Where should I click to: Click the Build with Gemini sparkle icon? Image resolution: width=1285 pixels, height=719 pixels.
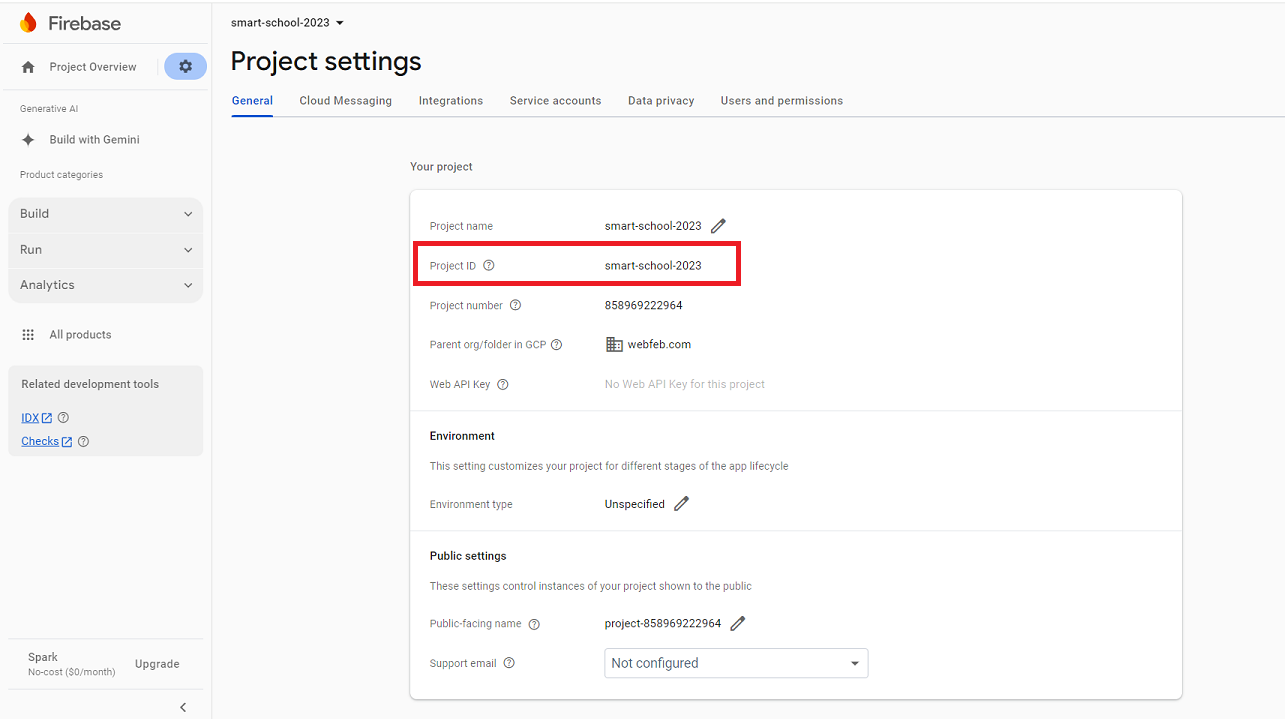28,140
